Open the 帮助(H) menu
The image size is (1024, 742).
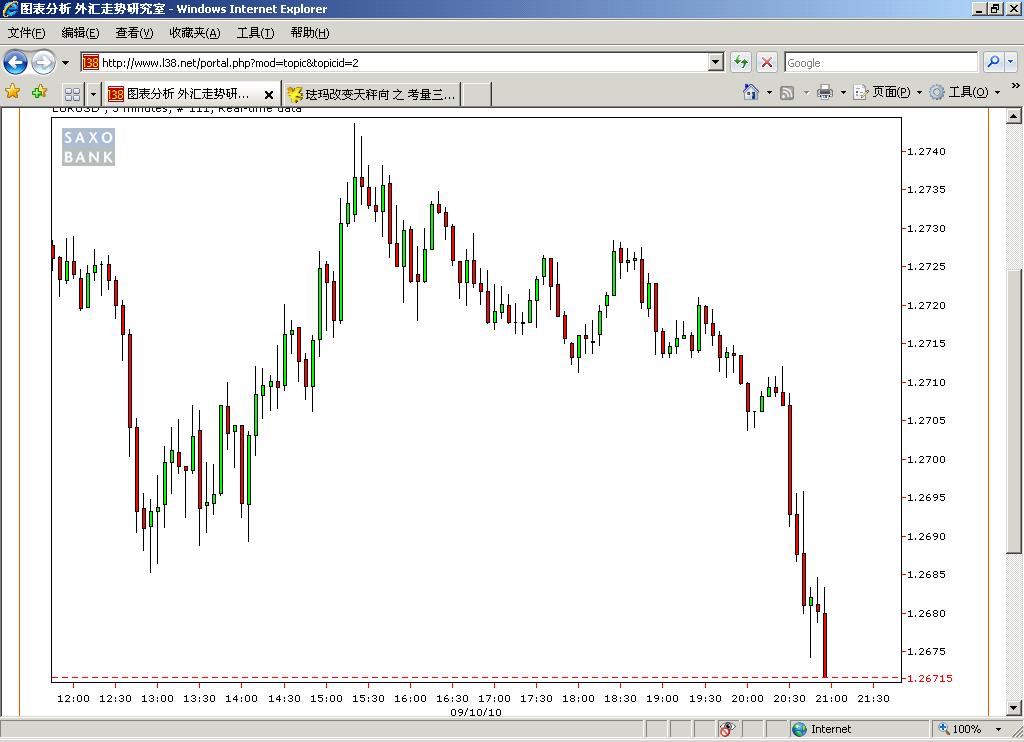(x=310, y=33)
